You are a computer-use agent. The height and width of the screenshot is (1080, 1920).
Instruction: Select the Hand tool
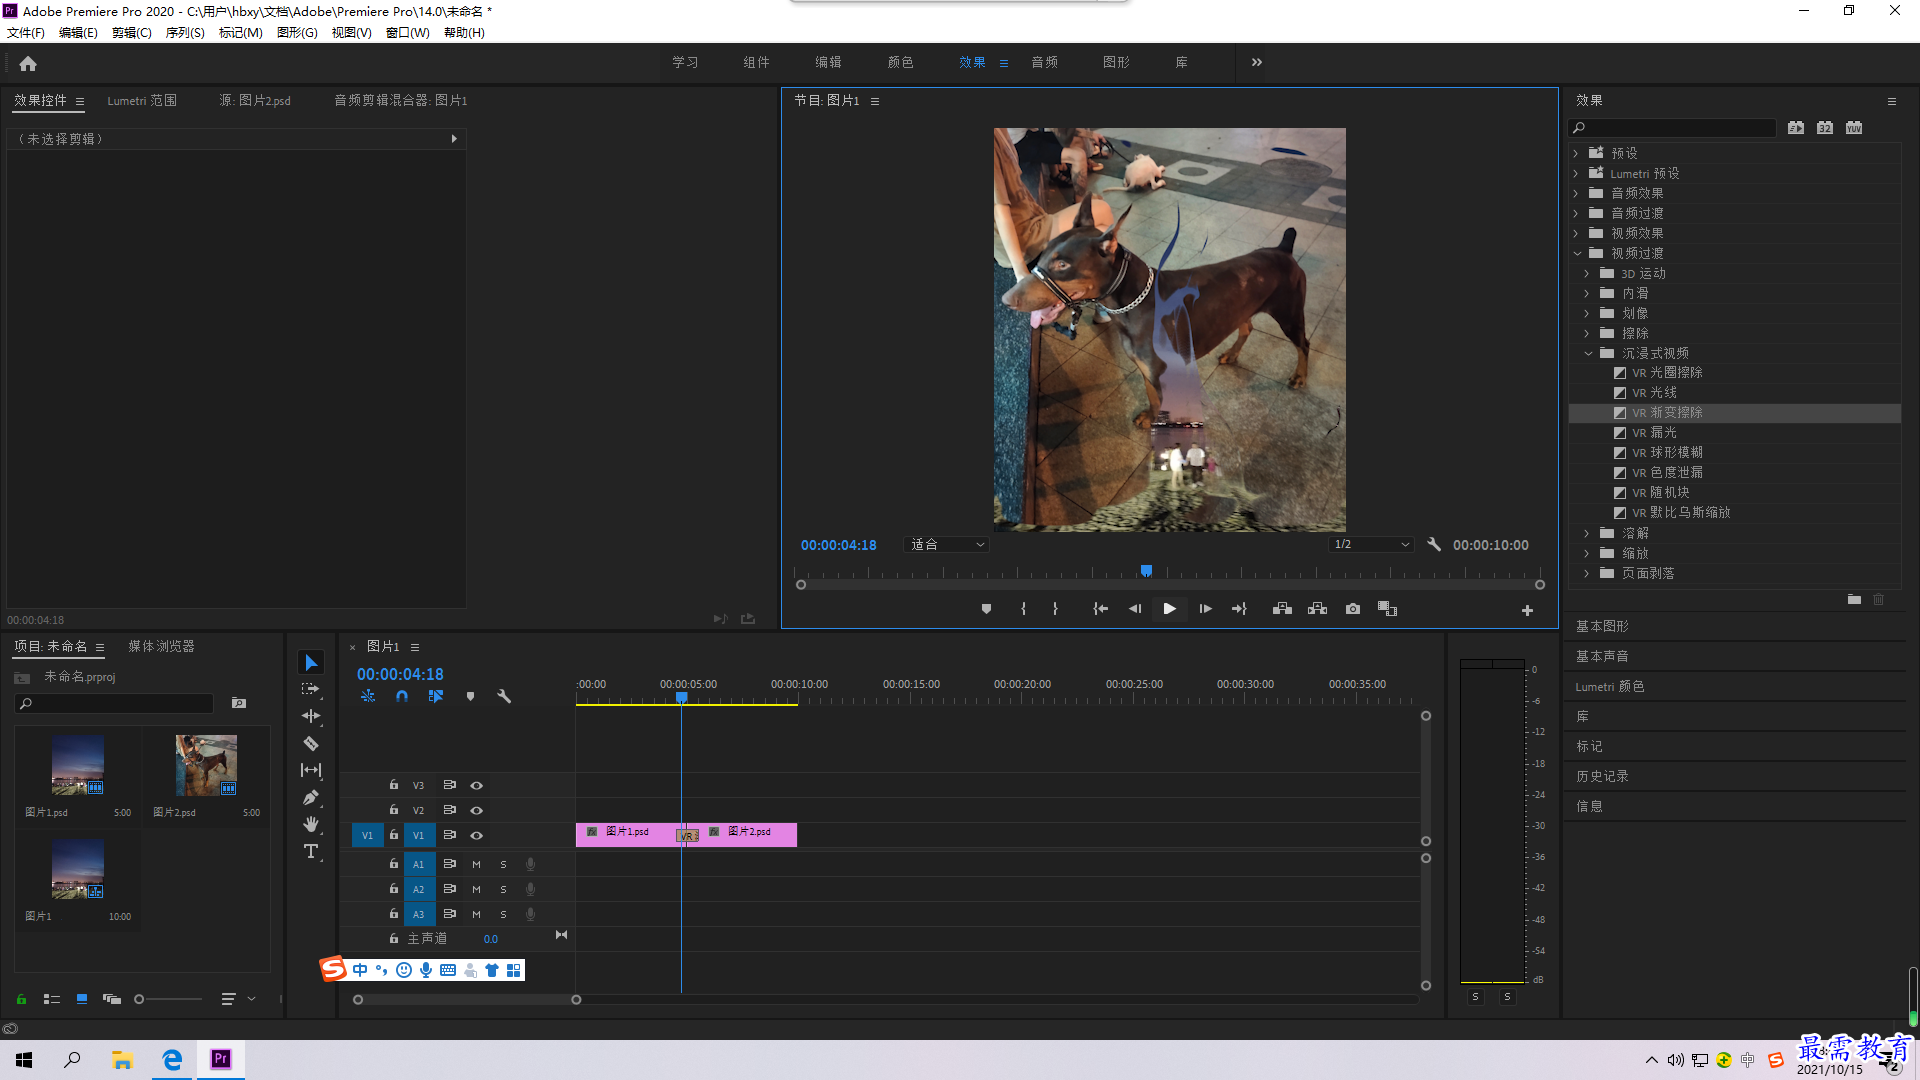click(311, 824)
